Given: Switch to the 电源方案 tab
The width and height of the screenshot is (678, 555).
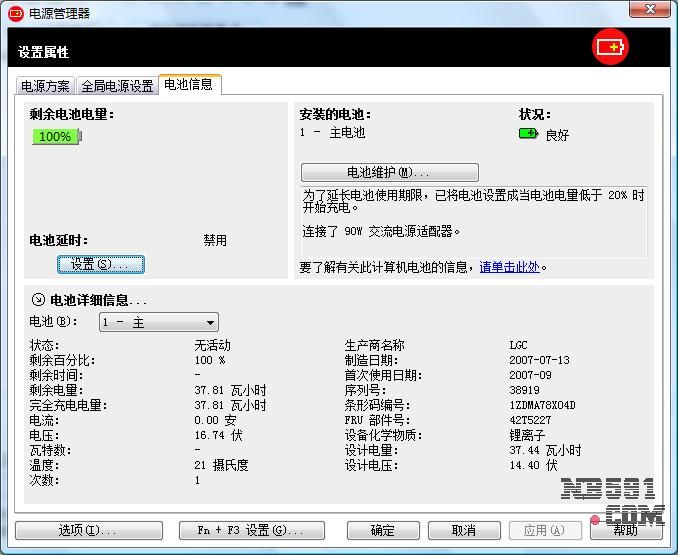Looking at the screenshot, I should pos(46,86).
